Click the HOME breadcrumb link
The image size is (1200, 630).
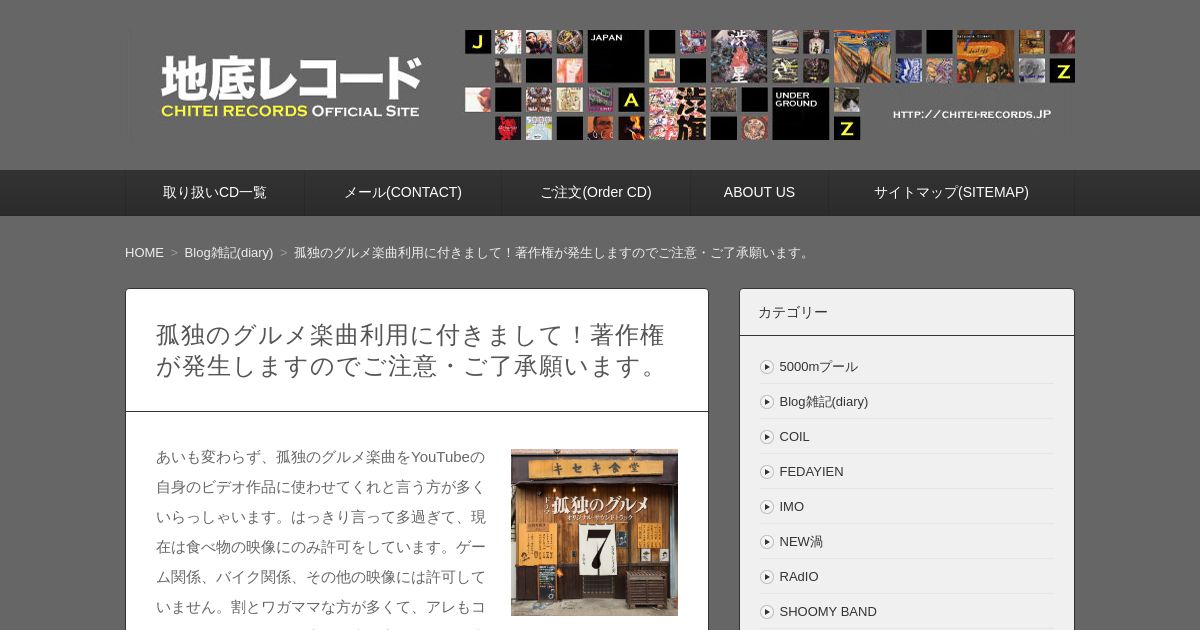[144, 253]
